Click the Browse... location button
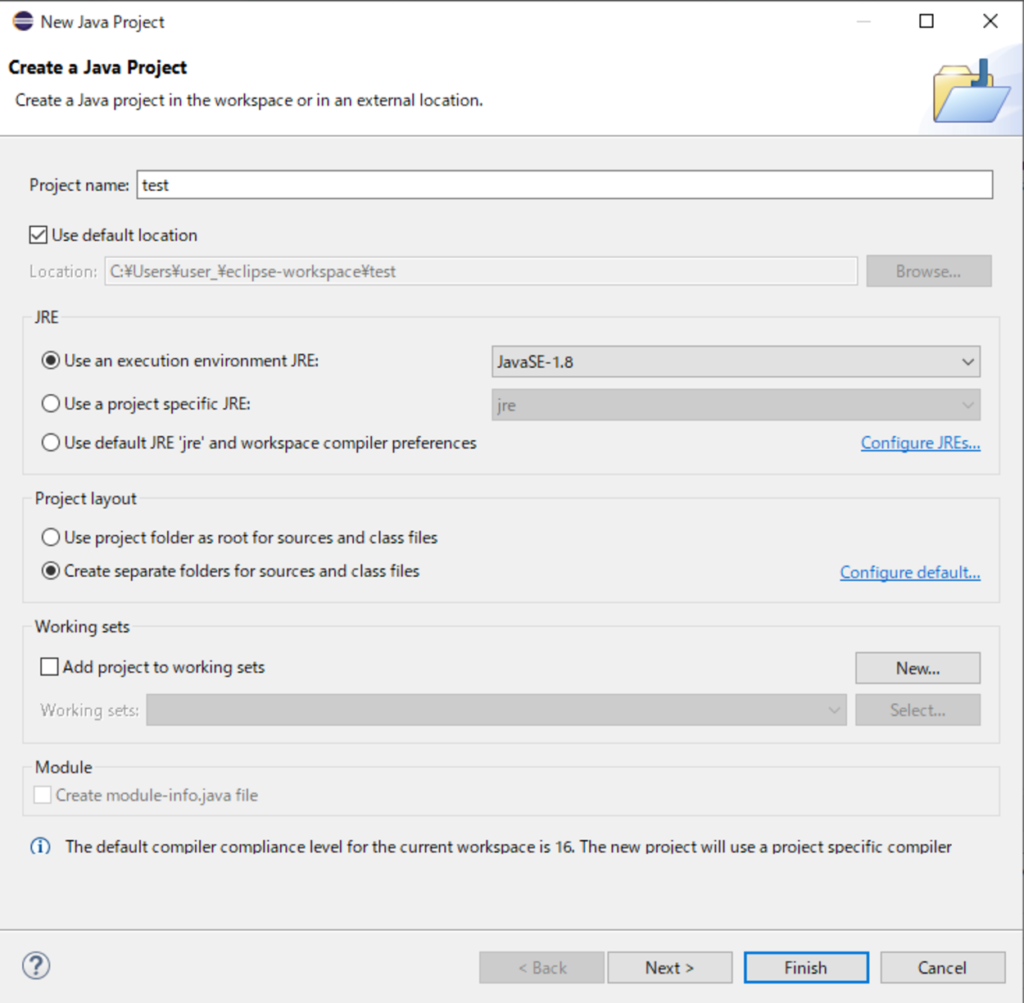Screen dimensions: 1024x1003 point(929,271)
